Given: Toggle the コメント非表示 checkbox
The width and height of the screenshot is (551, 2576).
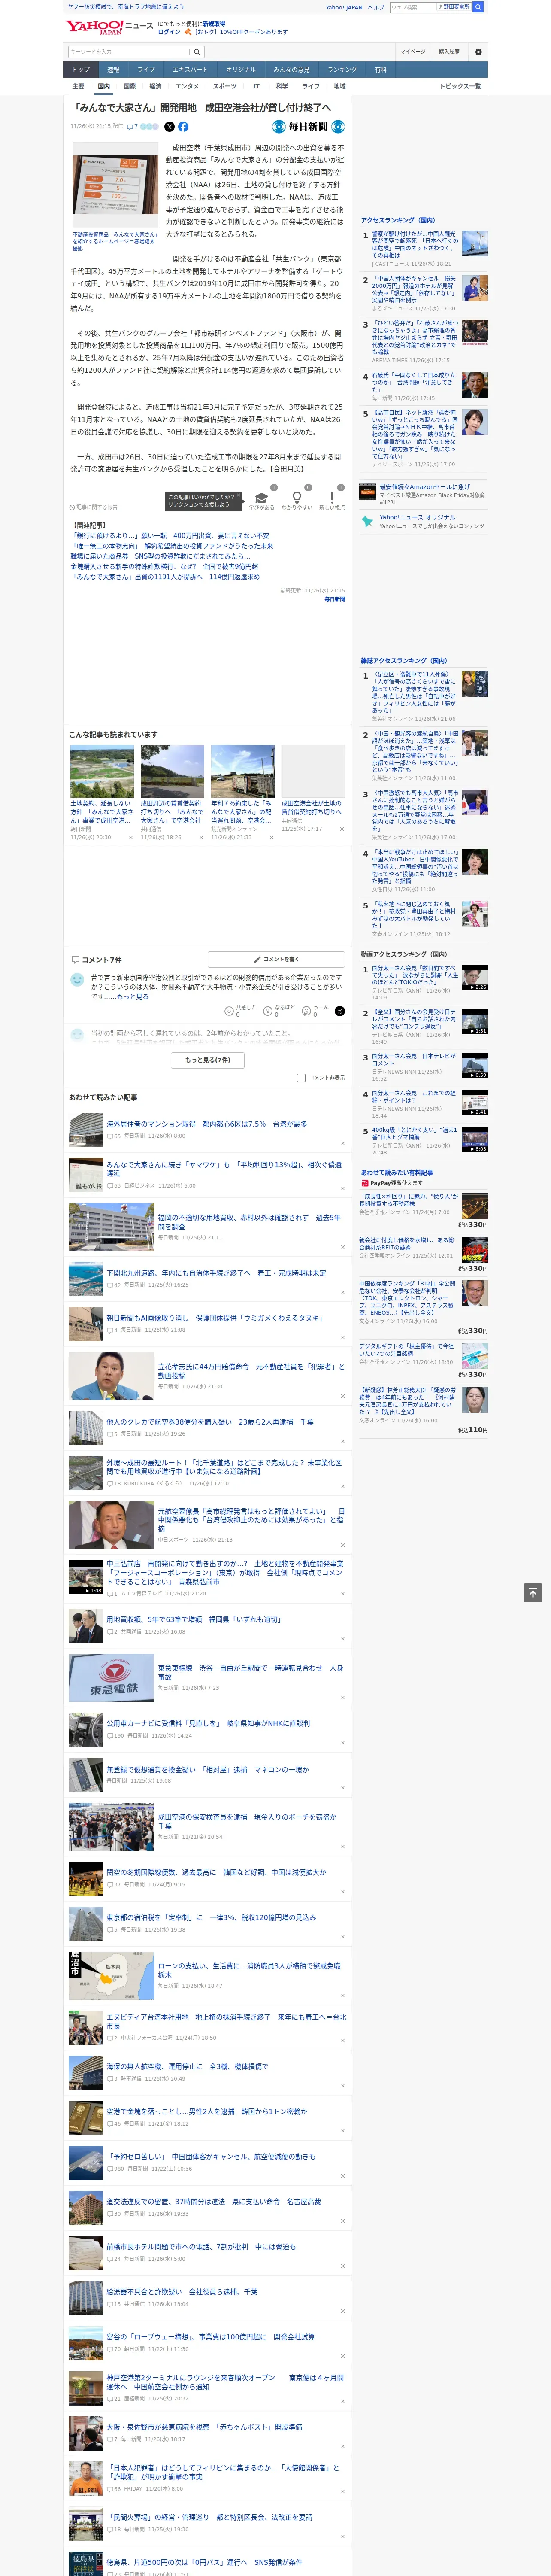Looking at the screenshot, I should click(301, 1078).
